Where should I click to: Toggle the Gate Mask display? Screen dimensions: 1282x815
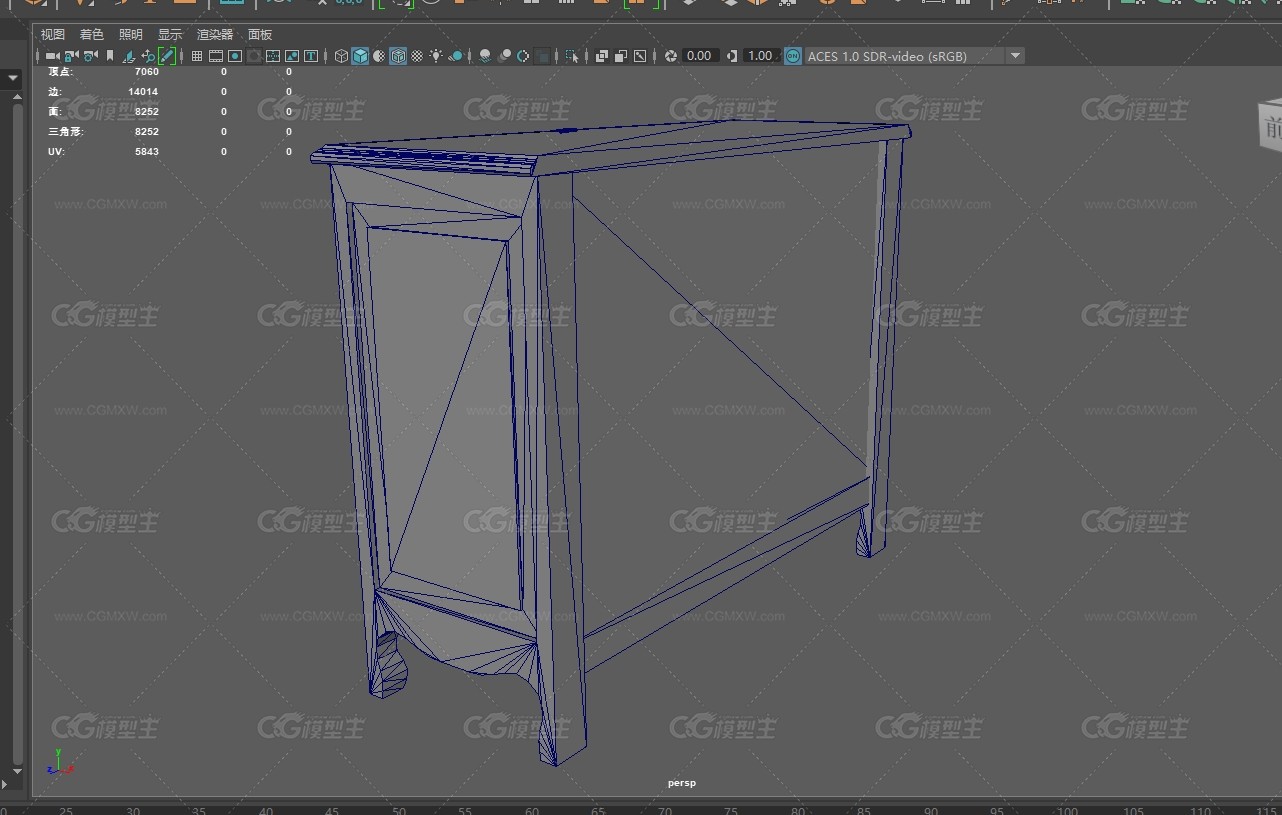pyautogui.click(x=254, y=56)
